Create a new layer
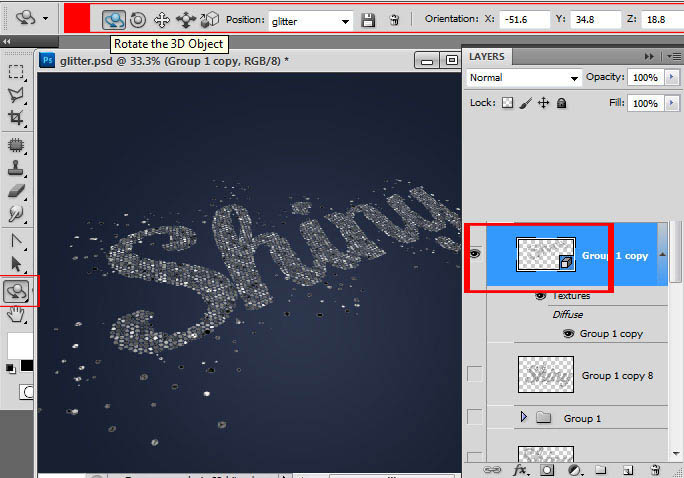The image size is (684, 478). tap(628, 470)
